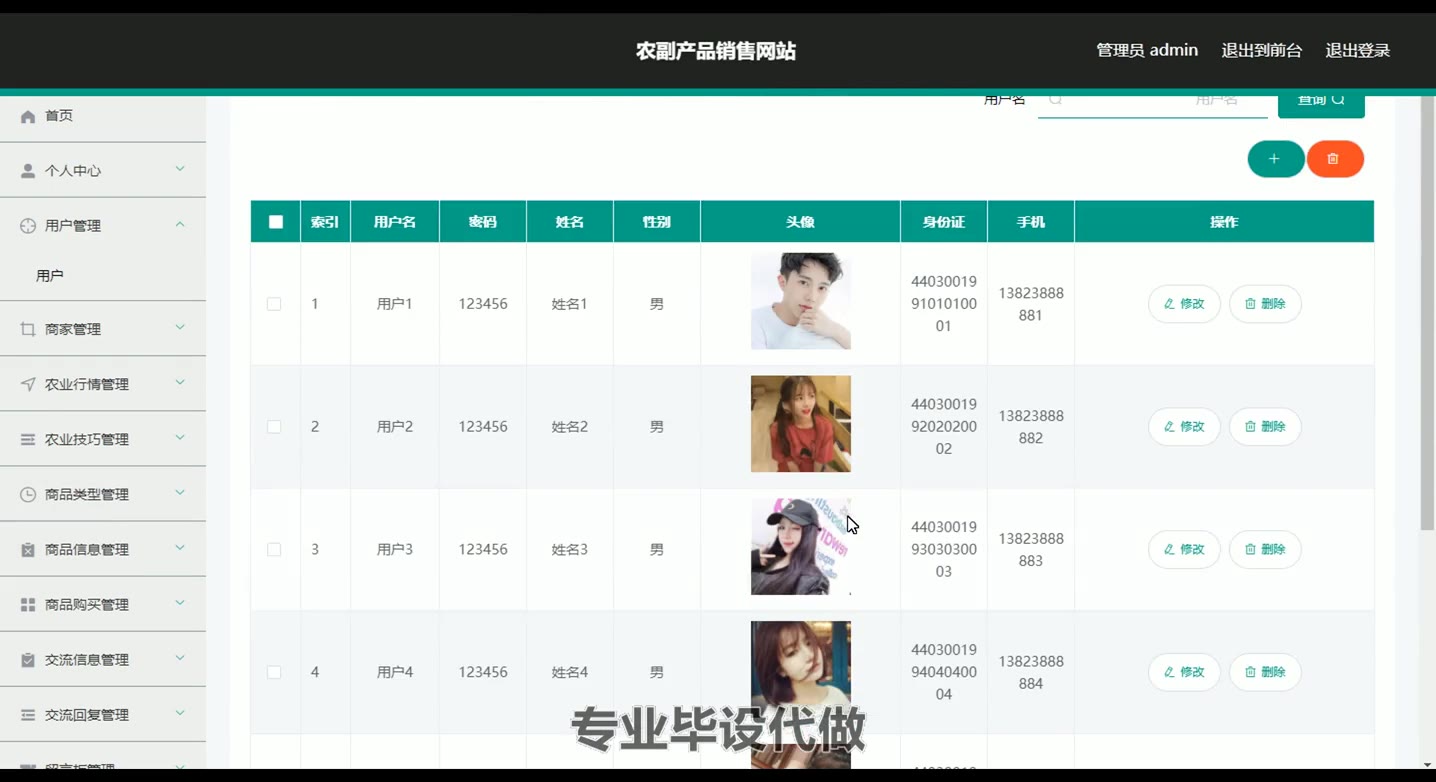Expand the 农业行情管理 chevron
Screen dimensions: 1436x782
[x=180, y=382]
